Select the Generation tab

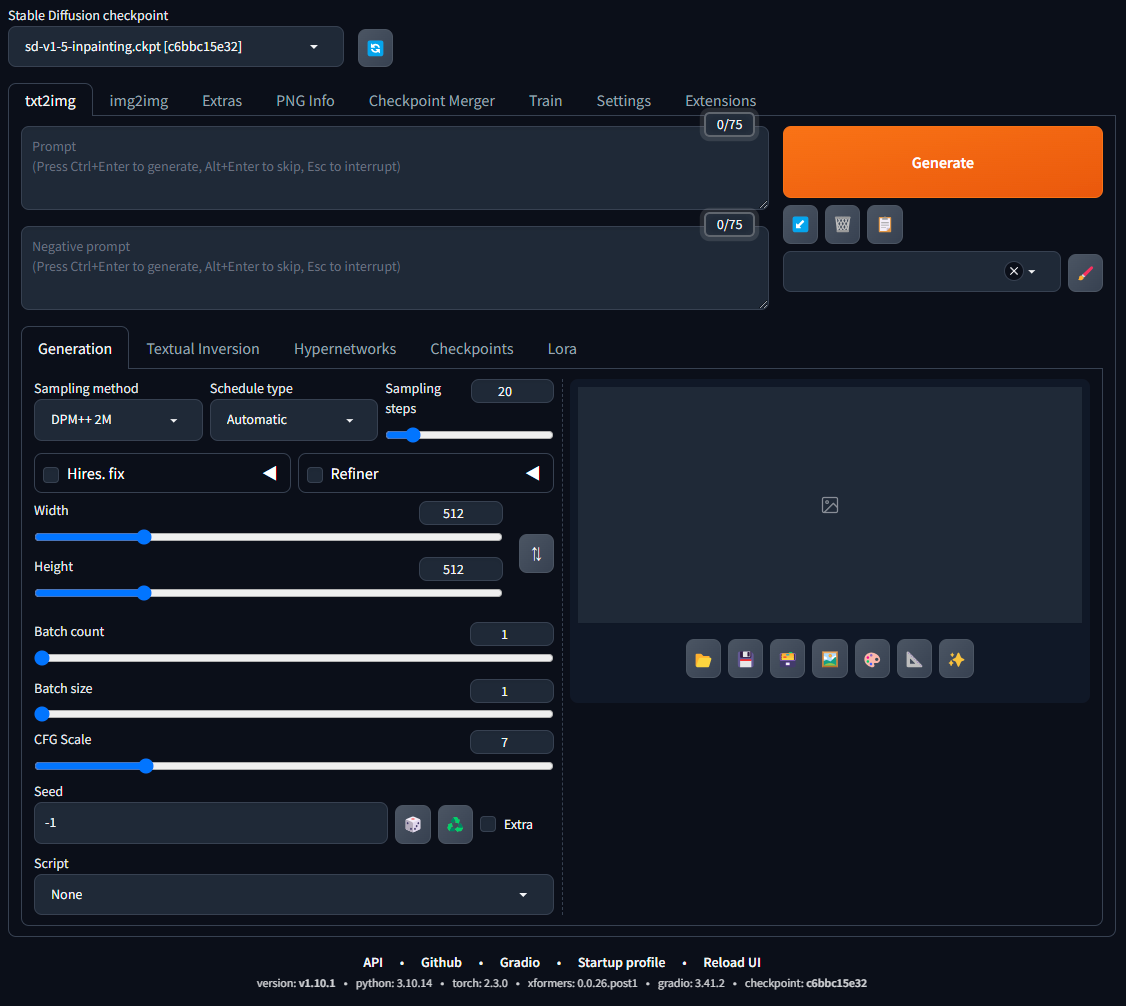[75, 349]
